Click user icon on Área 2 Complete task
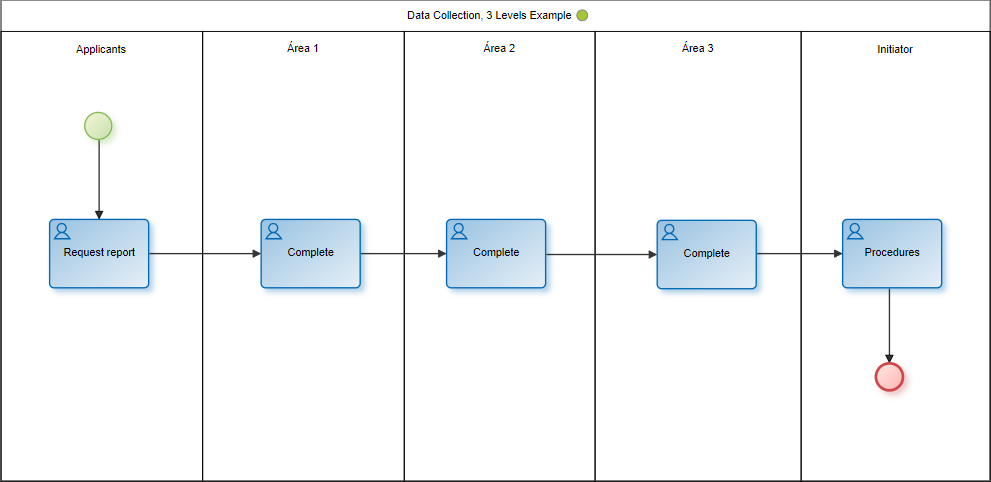Viewport: 991px width, 482px height. [459, 232]
